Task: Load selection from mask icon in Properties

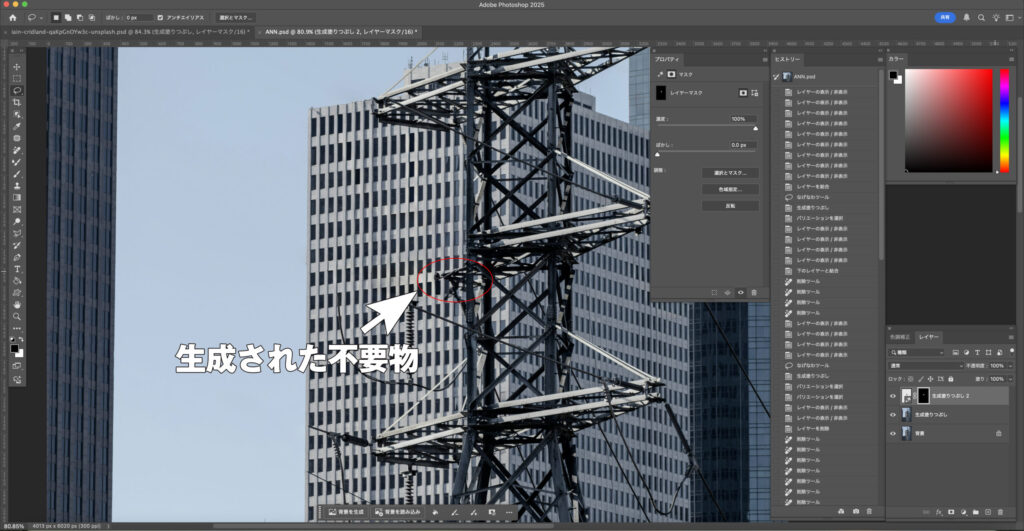Action: click(x=714, y=293)
